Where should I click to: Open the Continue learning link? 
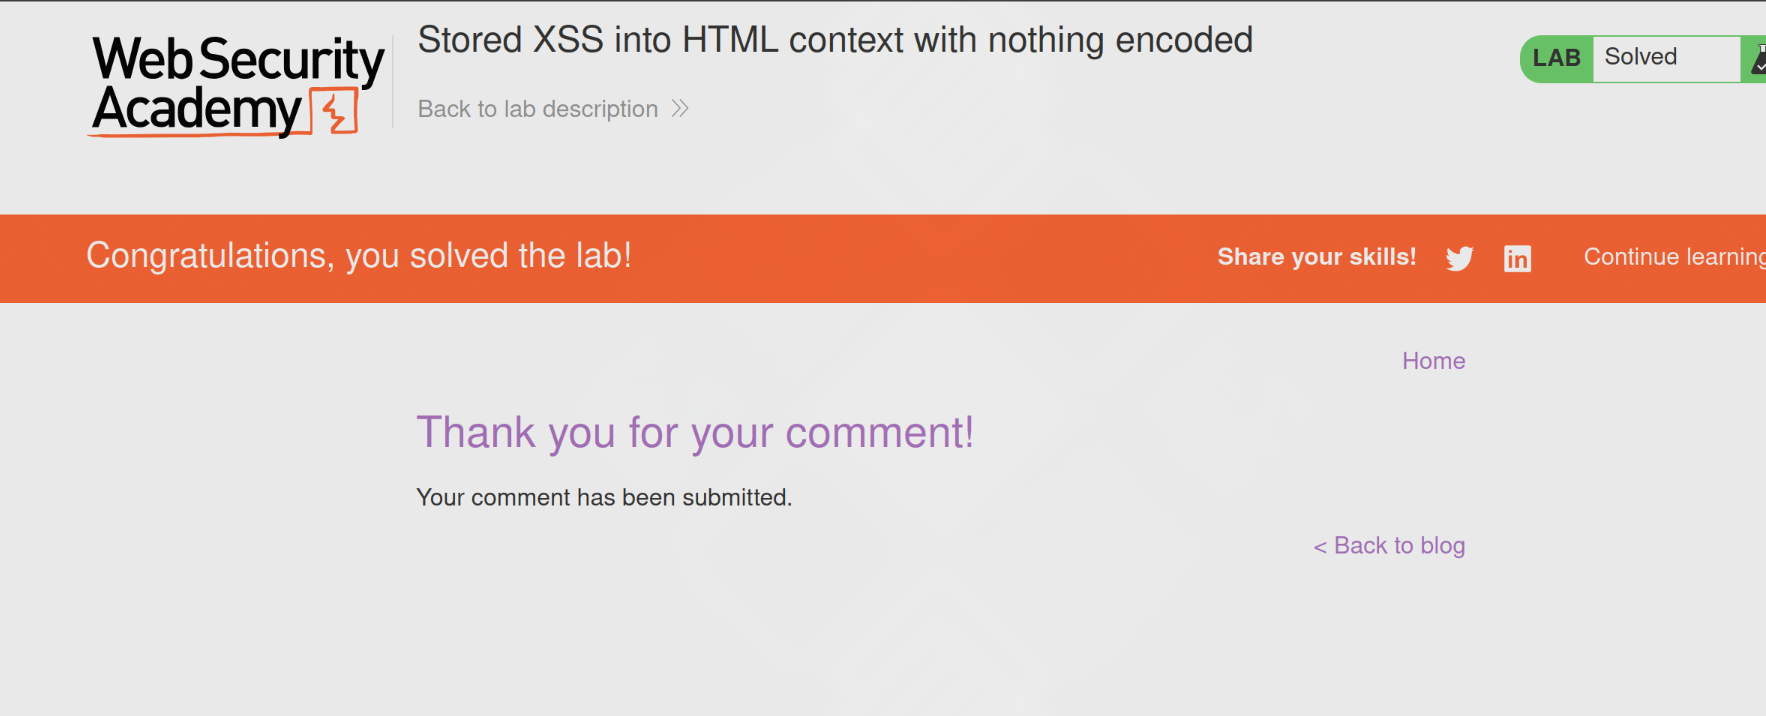click(x=1674, y=257)
